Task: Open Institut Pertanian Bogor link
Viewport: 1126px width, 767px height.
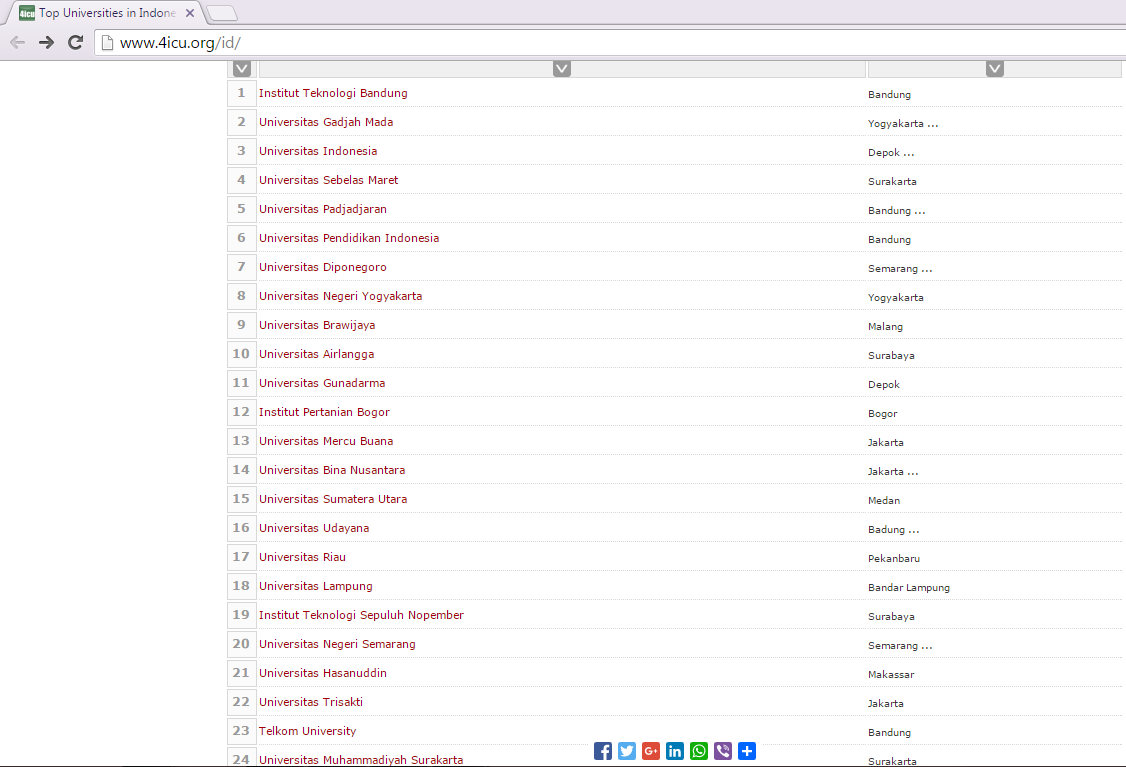Action: pyautogui.click(x=325, y=412)
